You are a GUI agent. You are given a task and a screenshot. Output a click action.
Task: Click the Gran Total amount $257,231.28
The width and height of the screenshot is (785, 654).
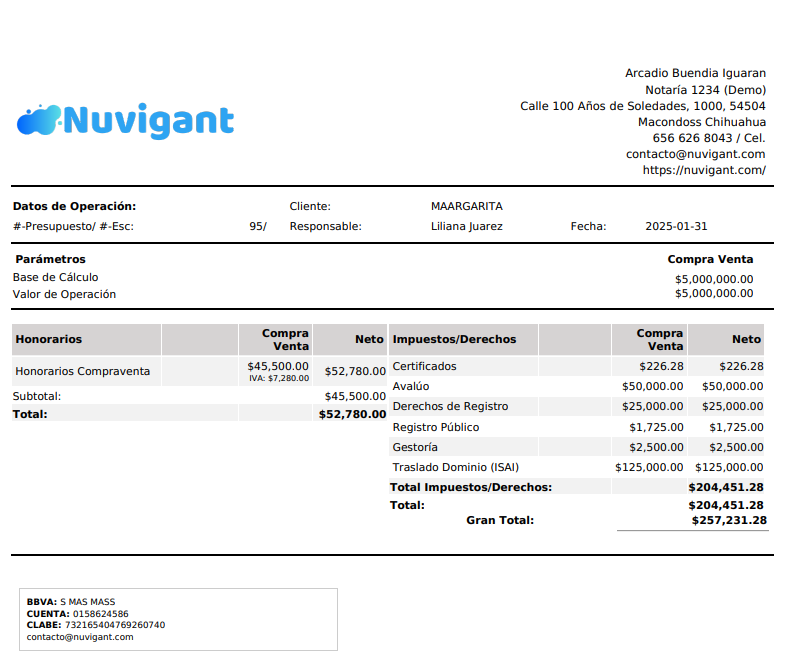click(x=729, y=520)
